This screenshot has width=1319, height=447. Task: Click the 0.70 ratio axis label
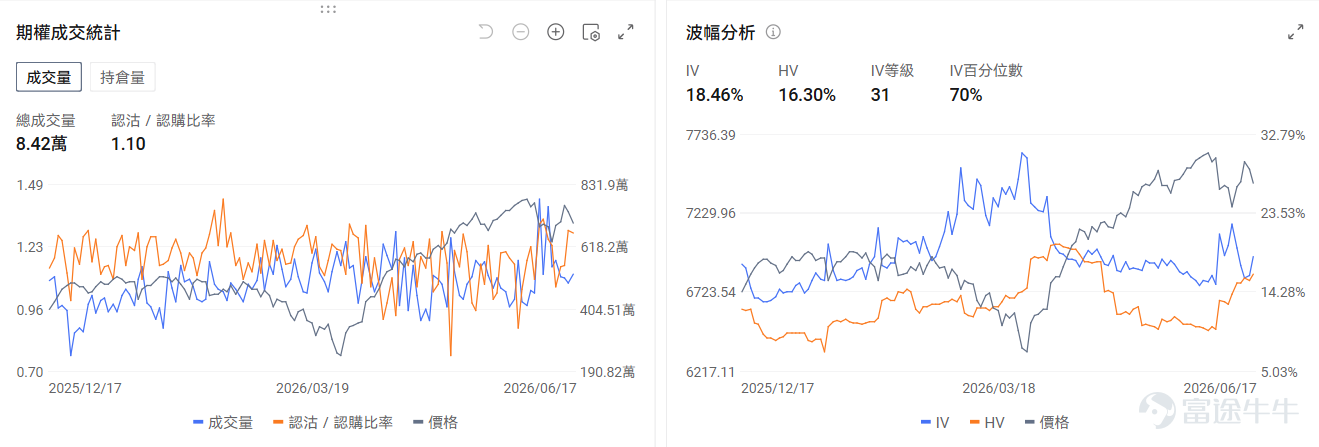point(30,372)
